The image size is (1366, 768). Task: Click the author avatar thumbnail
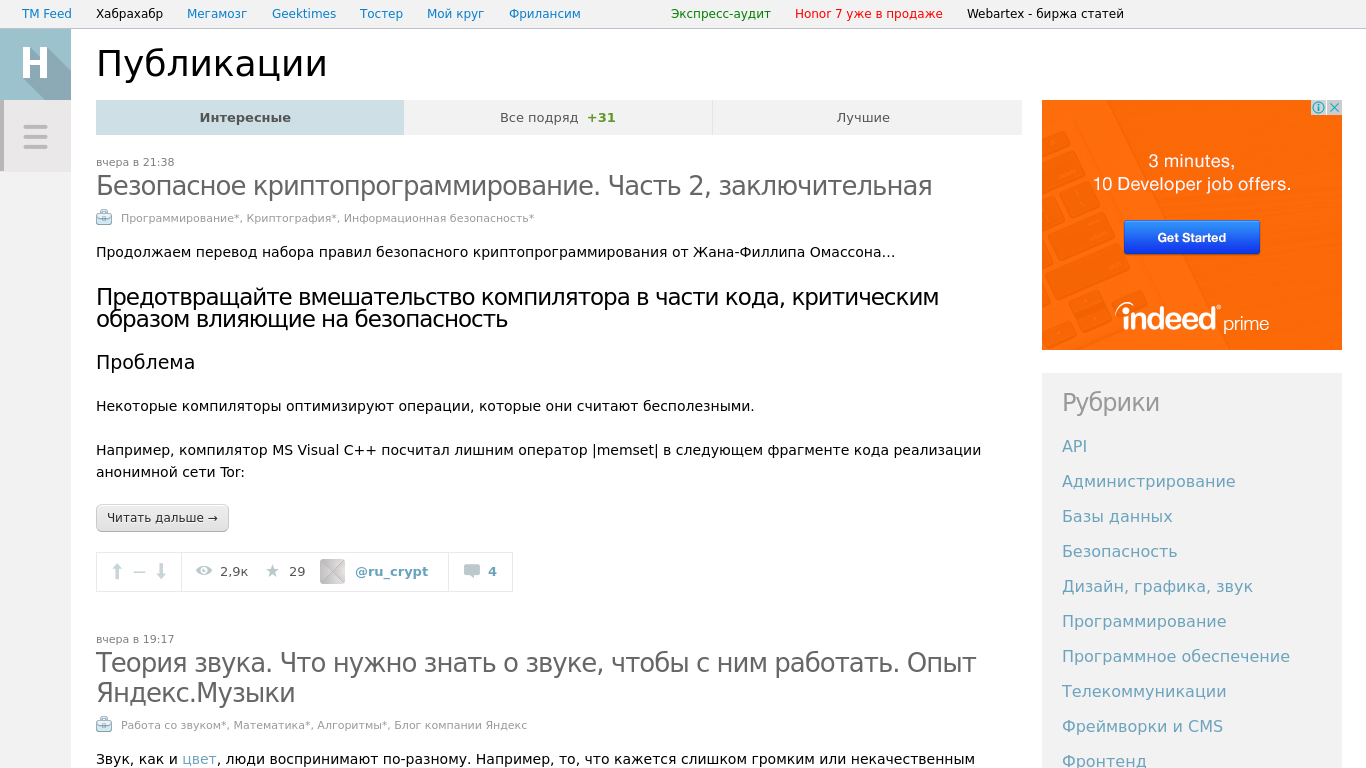pyautogui.click(x=332, y=570)
